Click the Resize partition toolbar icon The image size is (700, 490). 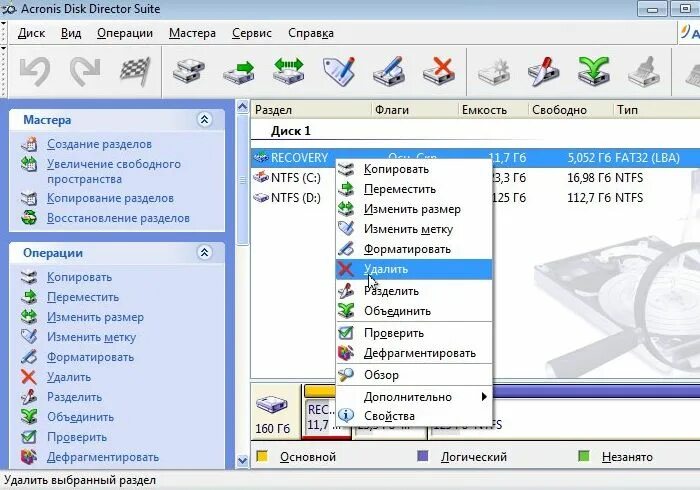(289, 71)
